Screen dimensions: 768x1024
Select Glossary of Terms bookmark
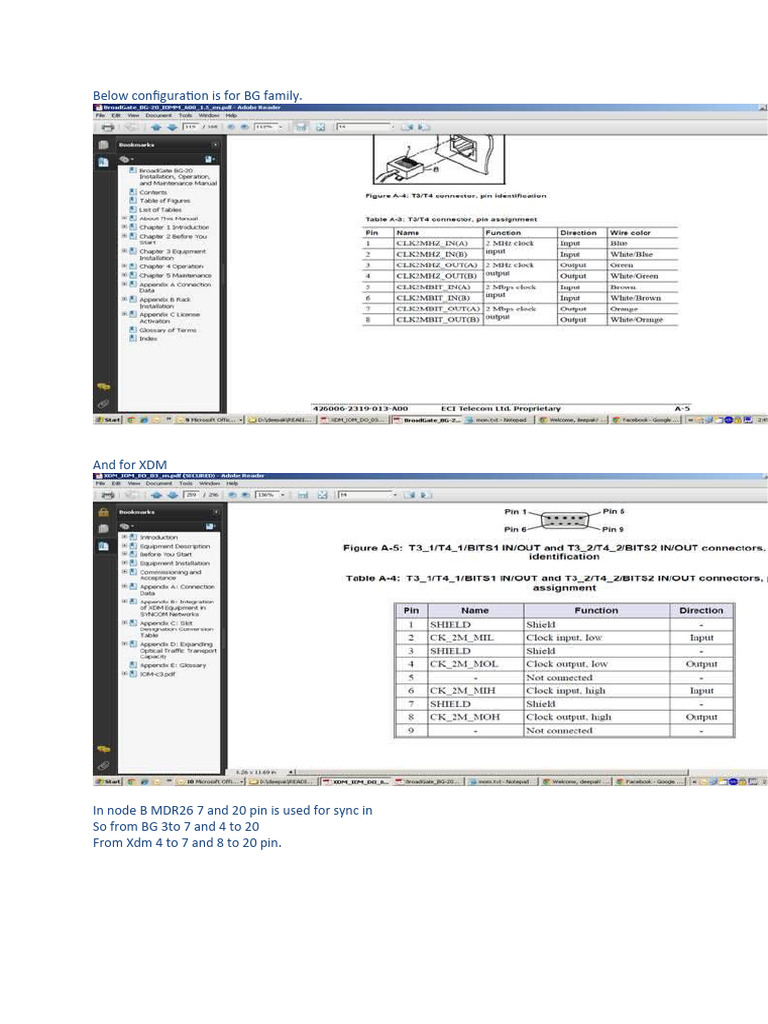(168, 330)
